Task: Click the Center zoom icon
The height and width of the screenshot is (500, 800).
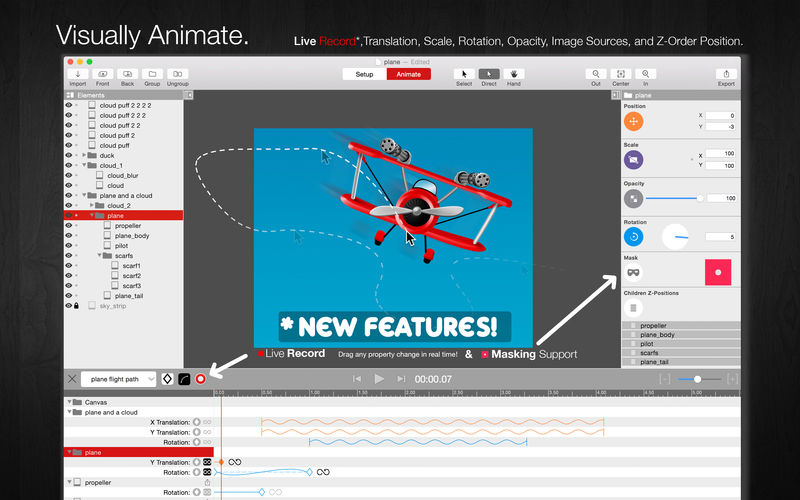Action: [x=620, y=74]
